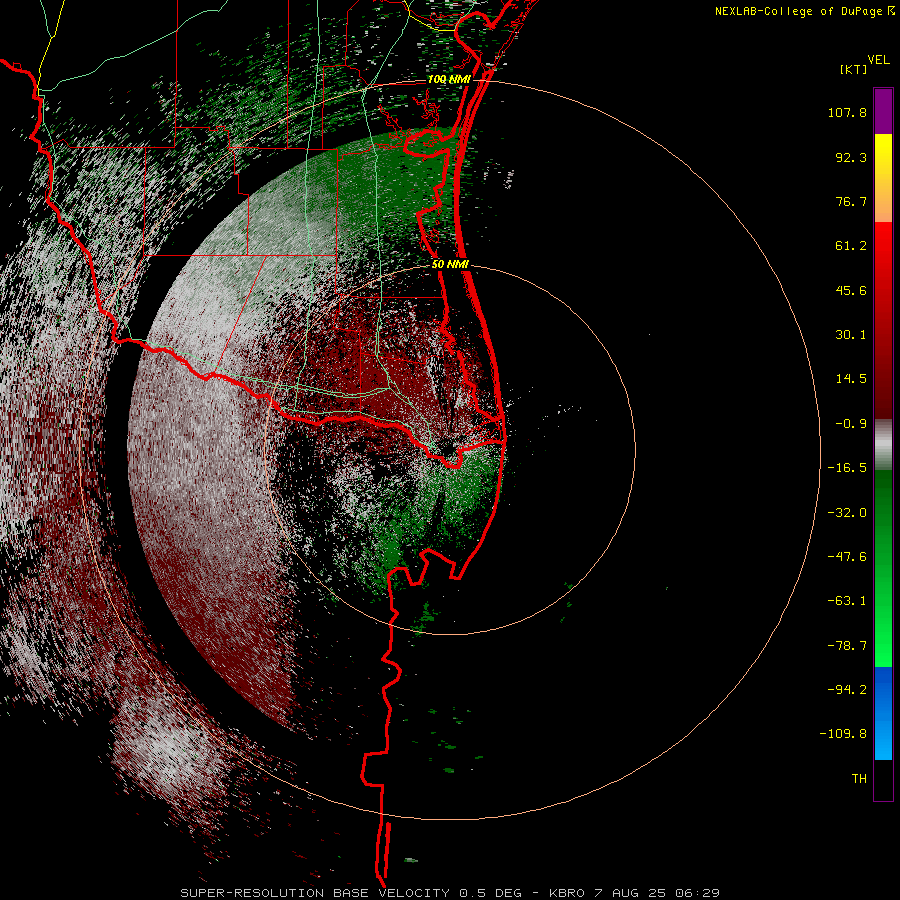
Task: Select the -47.6 scale value
Action: click(847, 557)
